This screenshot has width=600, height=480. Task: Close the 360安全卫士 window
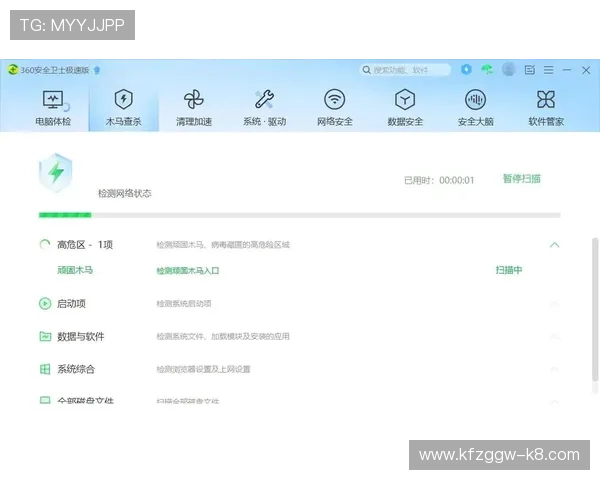point(586,70)
